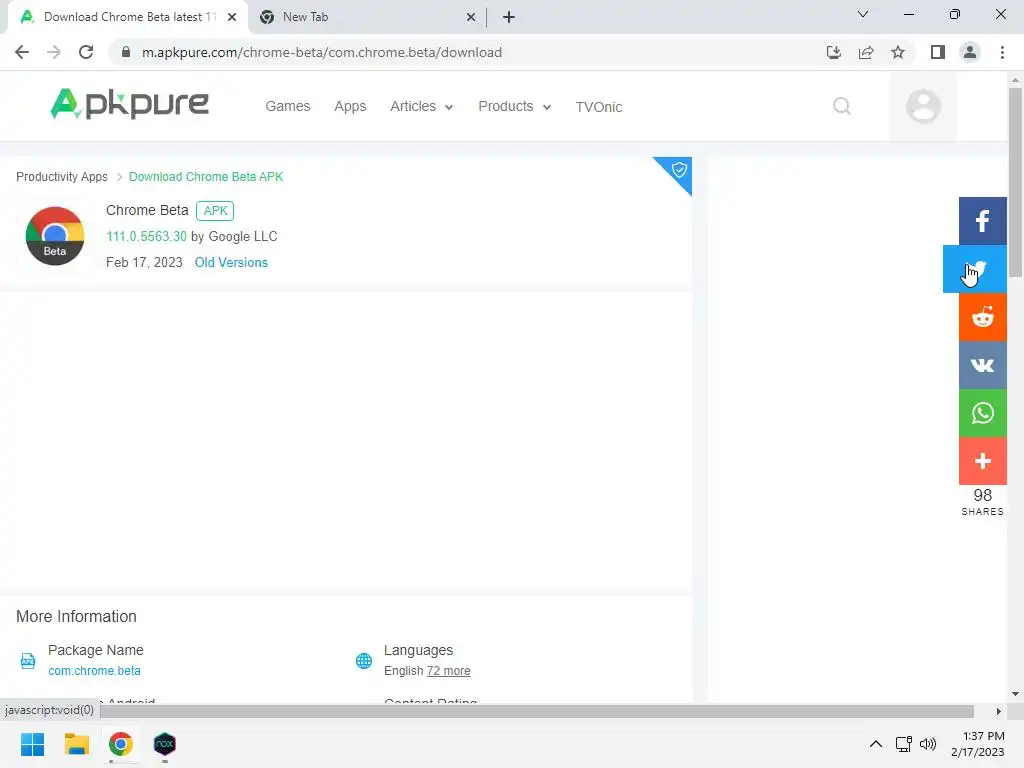The height and width of the screenshot is (768, 1024).
Task: Switch to the New Tab tab
Action: (366, 17)
